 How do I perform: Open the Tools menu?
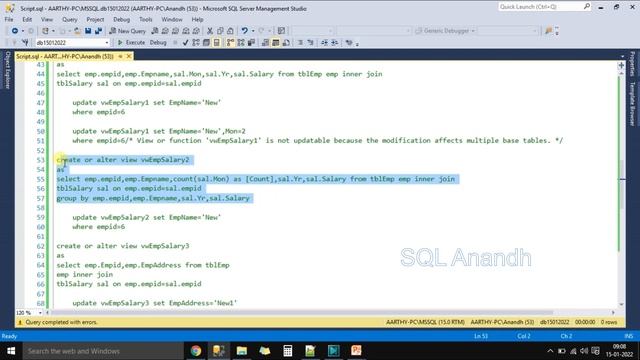point(145,19)
